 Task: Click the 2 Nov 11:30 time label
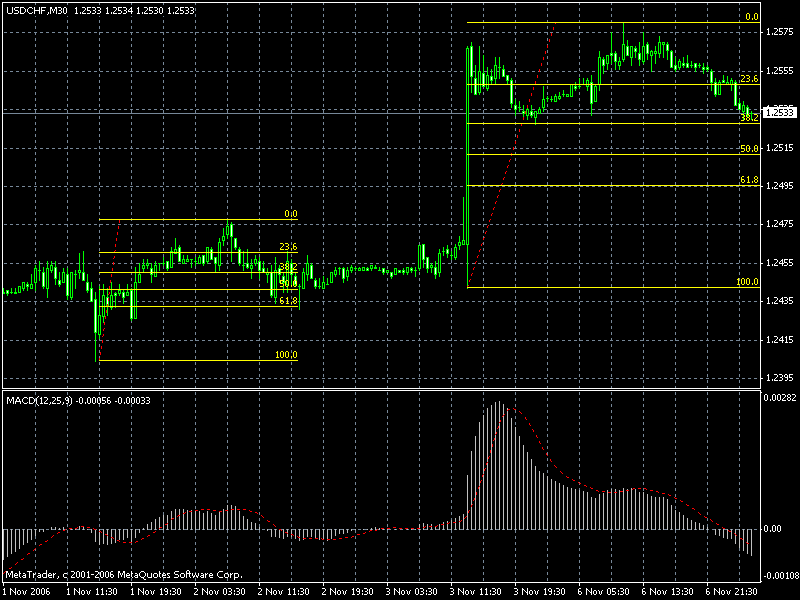click(284, 592)
